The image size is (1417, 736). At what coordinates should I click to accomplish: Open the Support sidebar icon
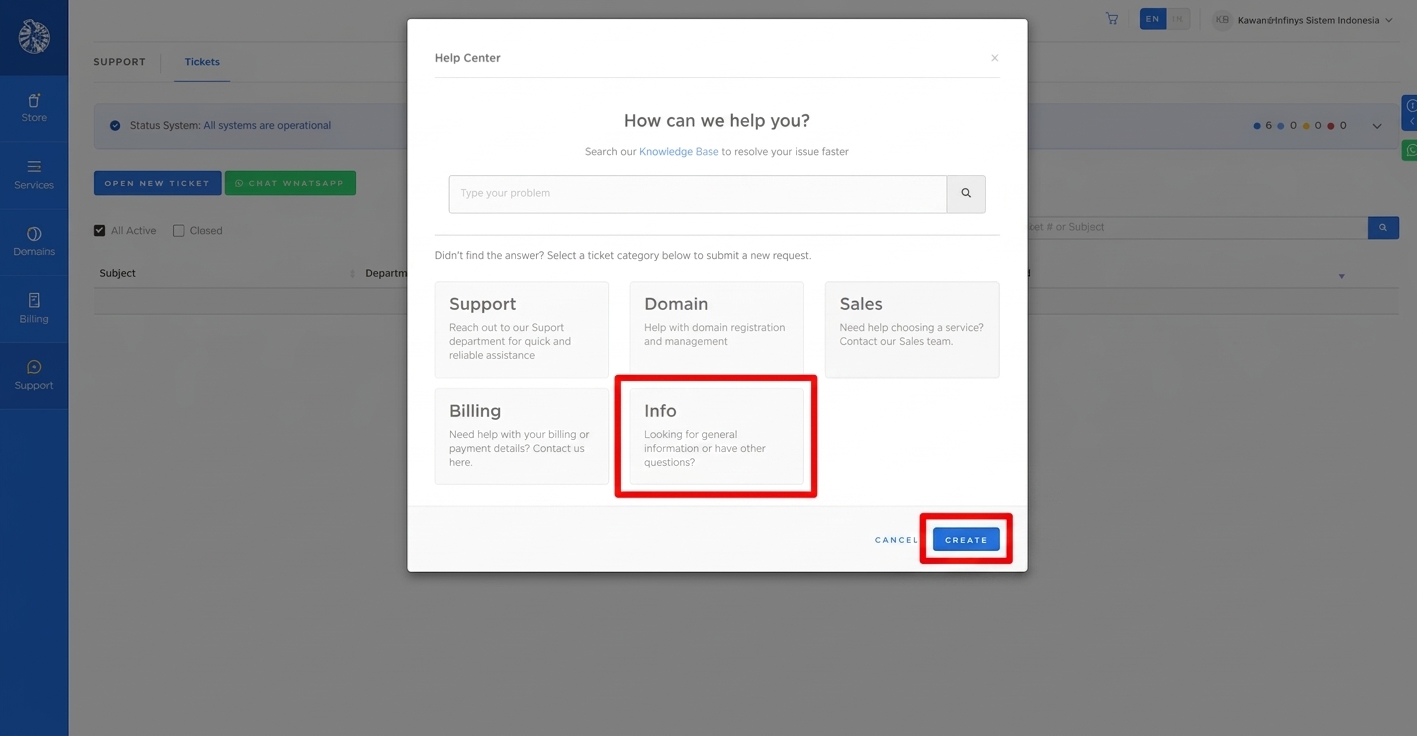click(x=34, y=376)
